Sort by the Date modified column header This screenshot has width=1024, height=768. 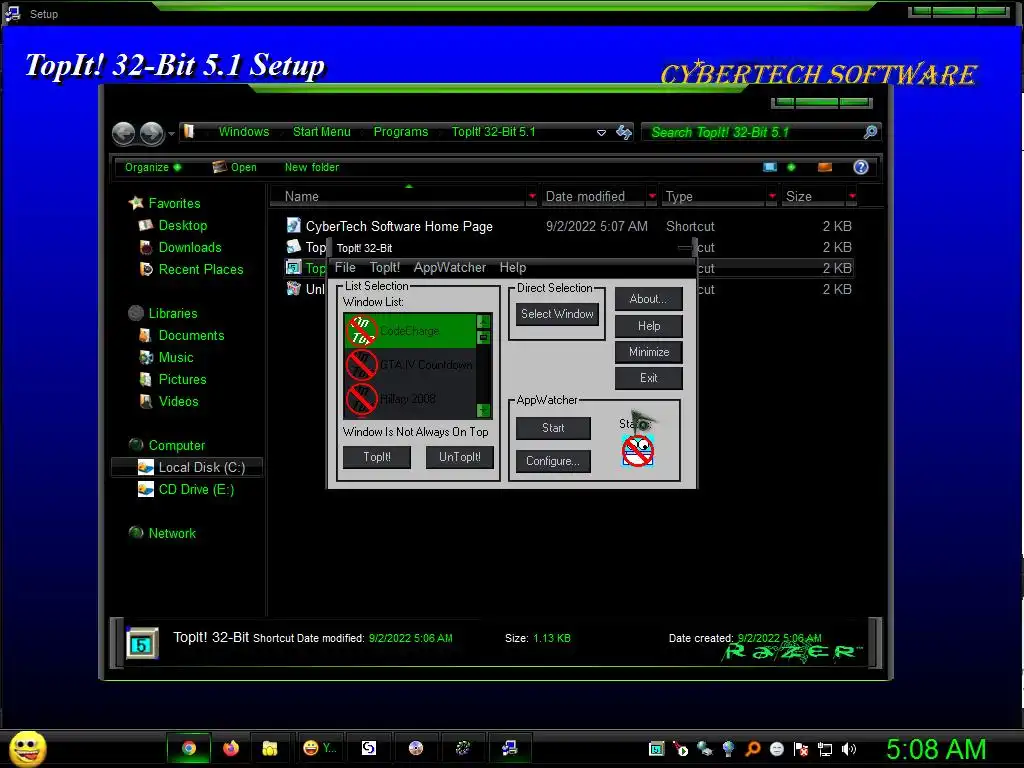coord(585,196)
